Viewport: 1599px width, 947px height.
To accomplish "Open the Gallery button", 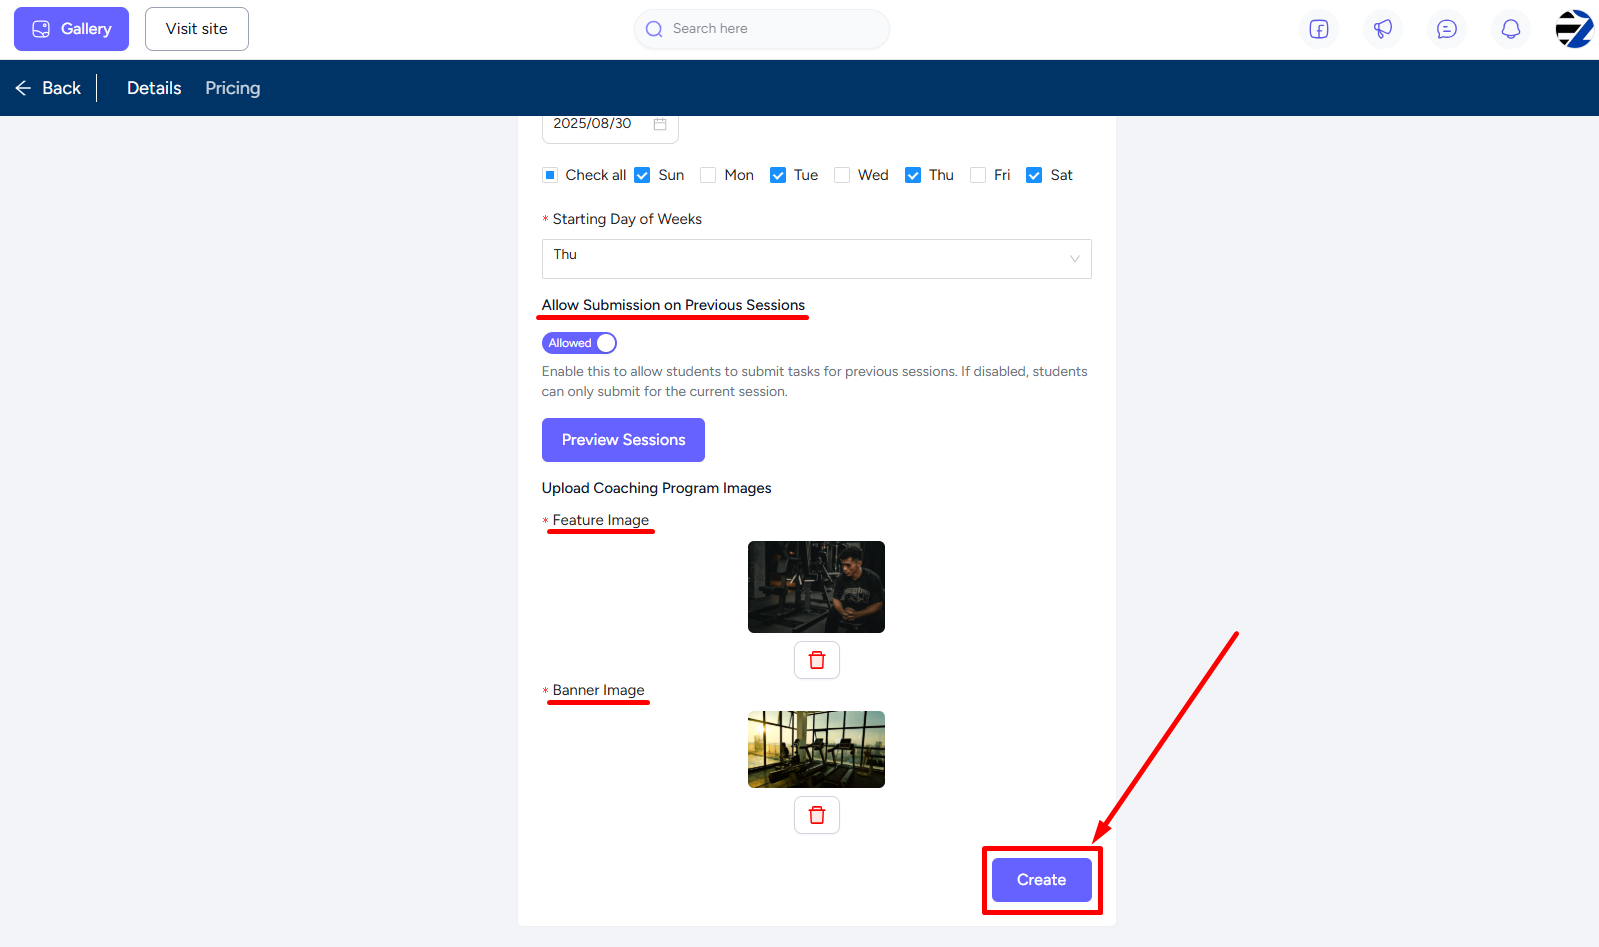I will pos(71,29).
